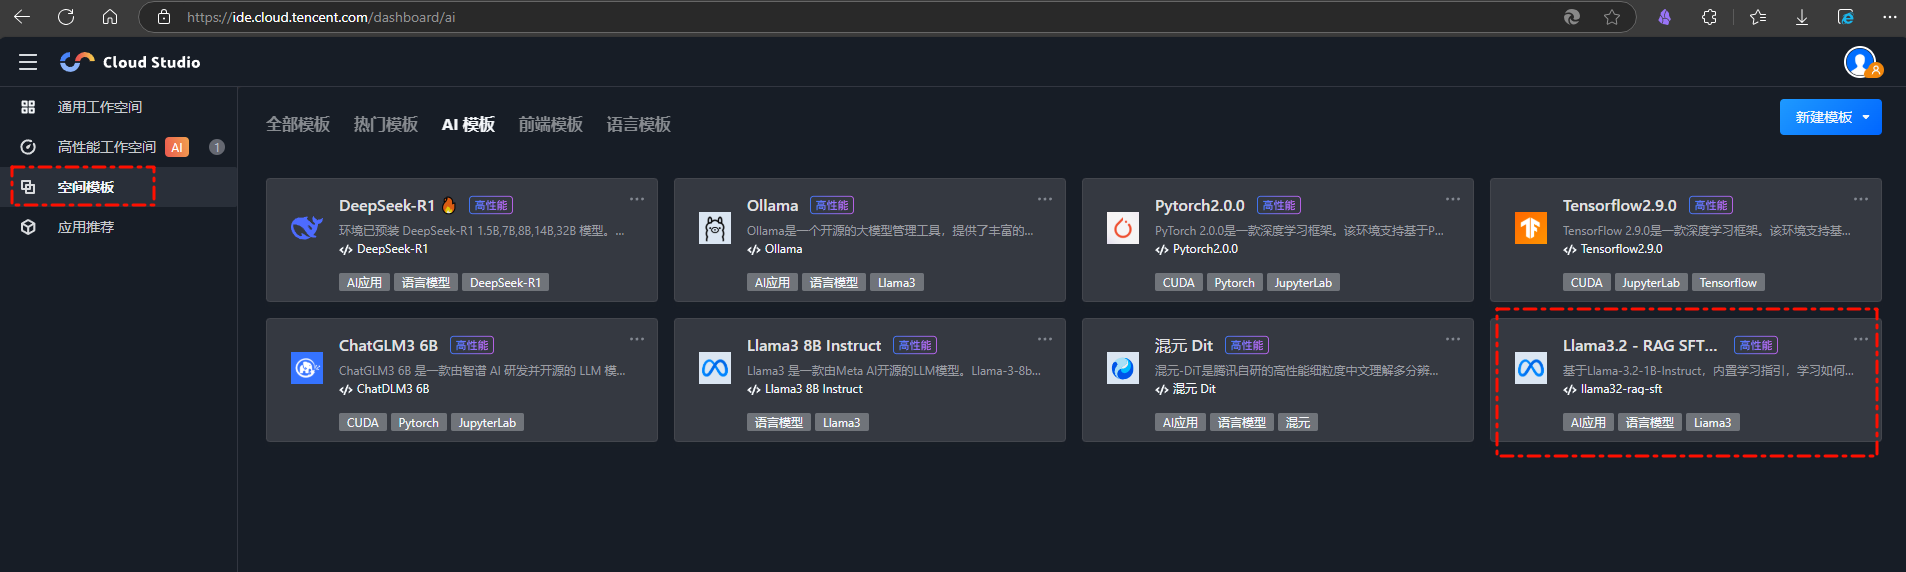1906x572 pixels.
Task: Click the DeepSeek-R1 tag on DeepSeek card
Action: [505, 283]
